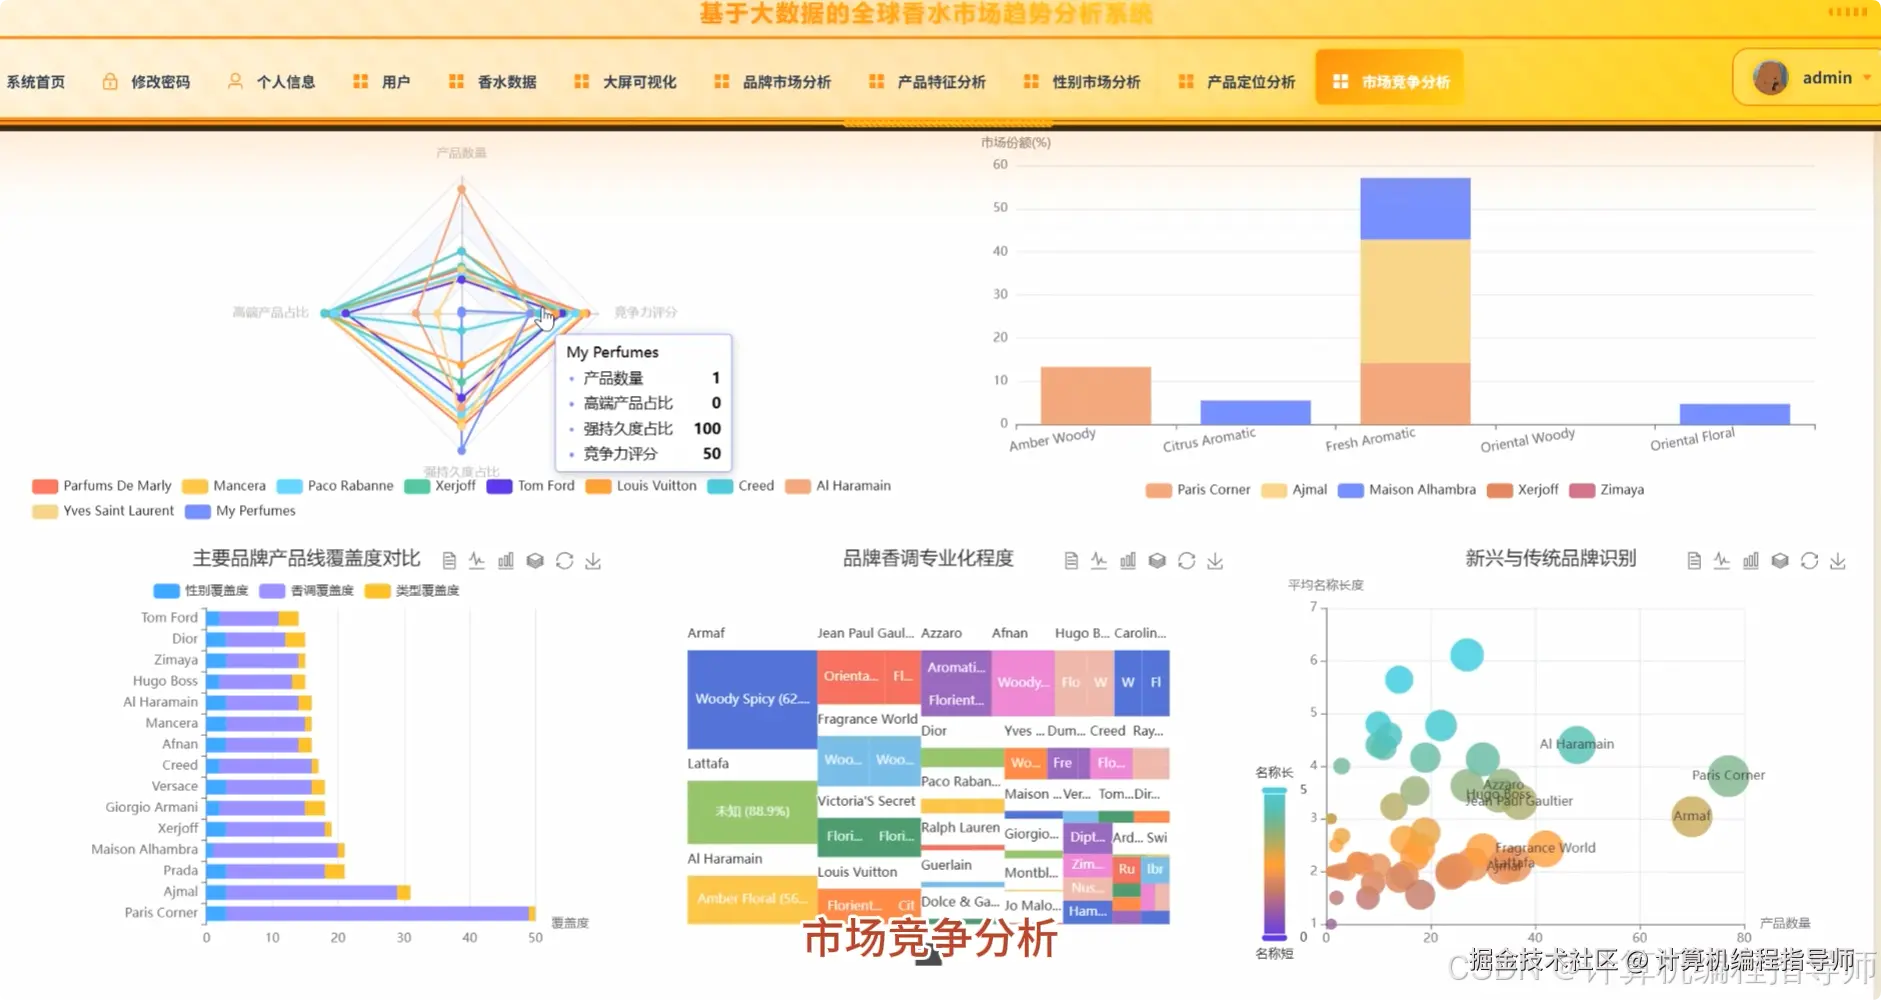Image resolution: width=1881 pixels, height=1000 pixels.
Task: Switch 主要品牌产品线覆盖度对比 chart to line view
Action: point(476,561)
